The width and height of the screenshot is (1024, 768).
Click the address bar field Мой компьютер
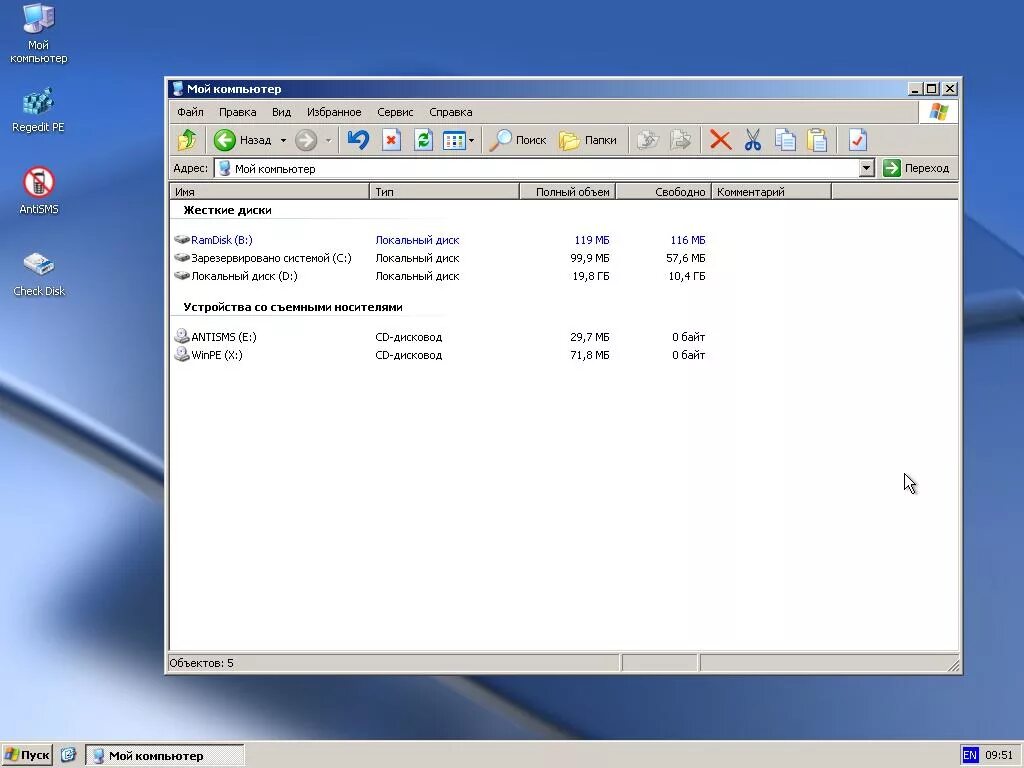(x=537, y=168)
